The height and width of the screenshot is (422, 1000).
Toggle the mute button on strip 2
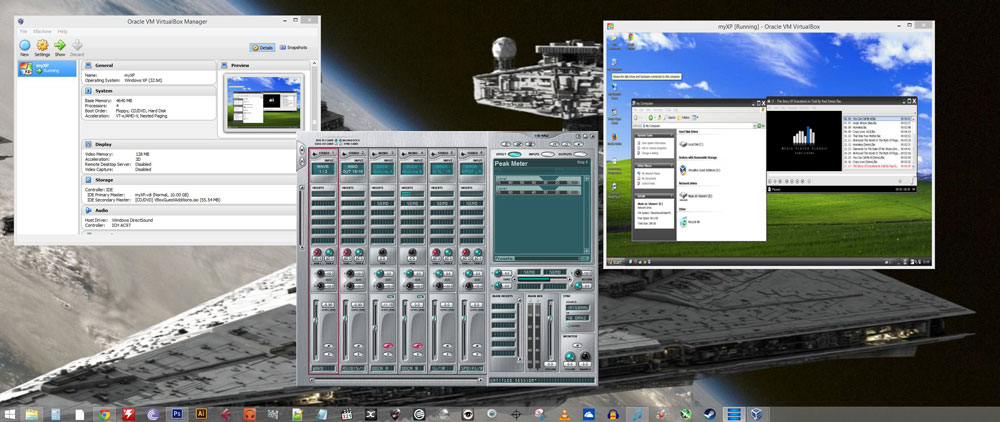pos(358,345)
